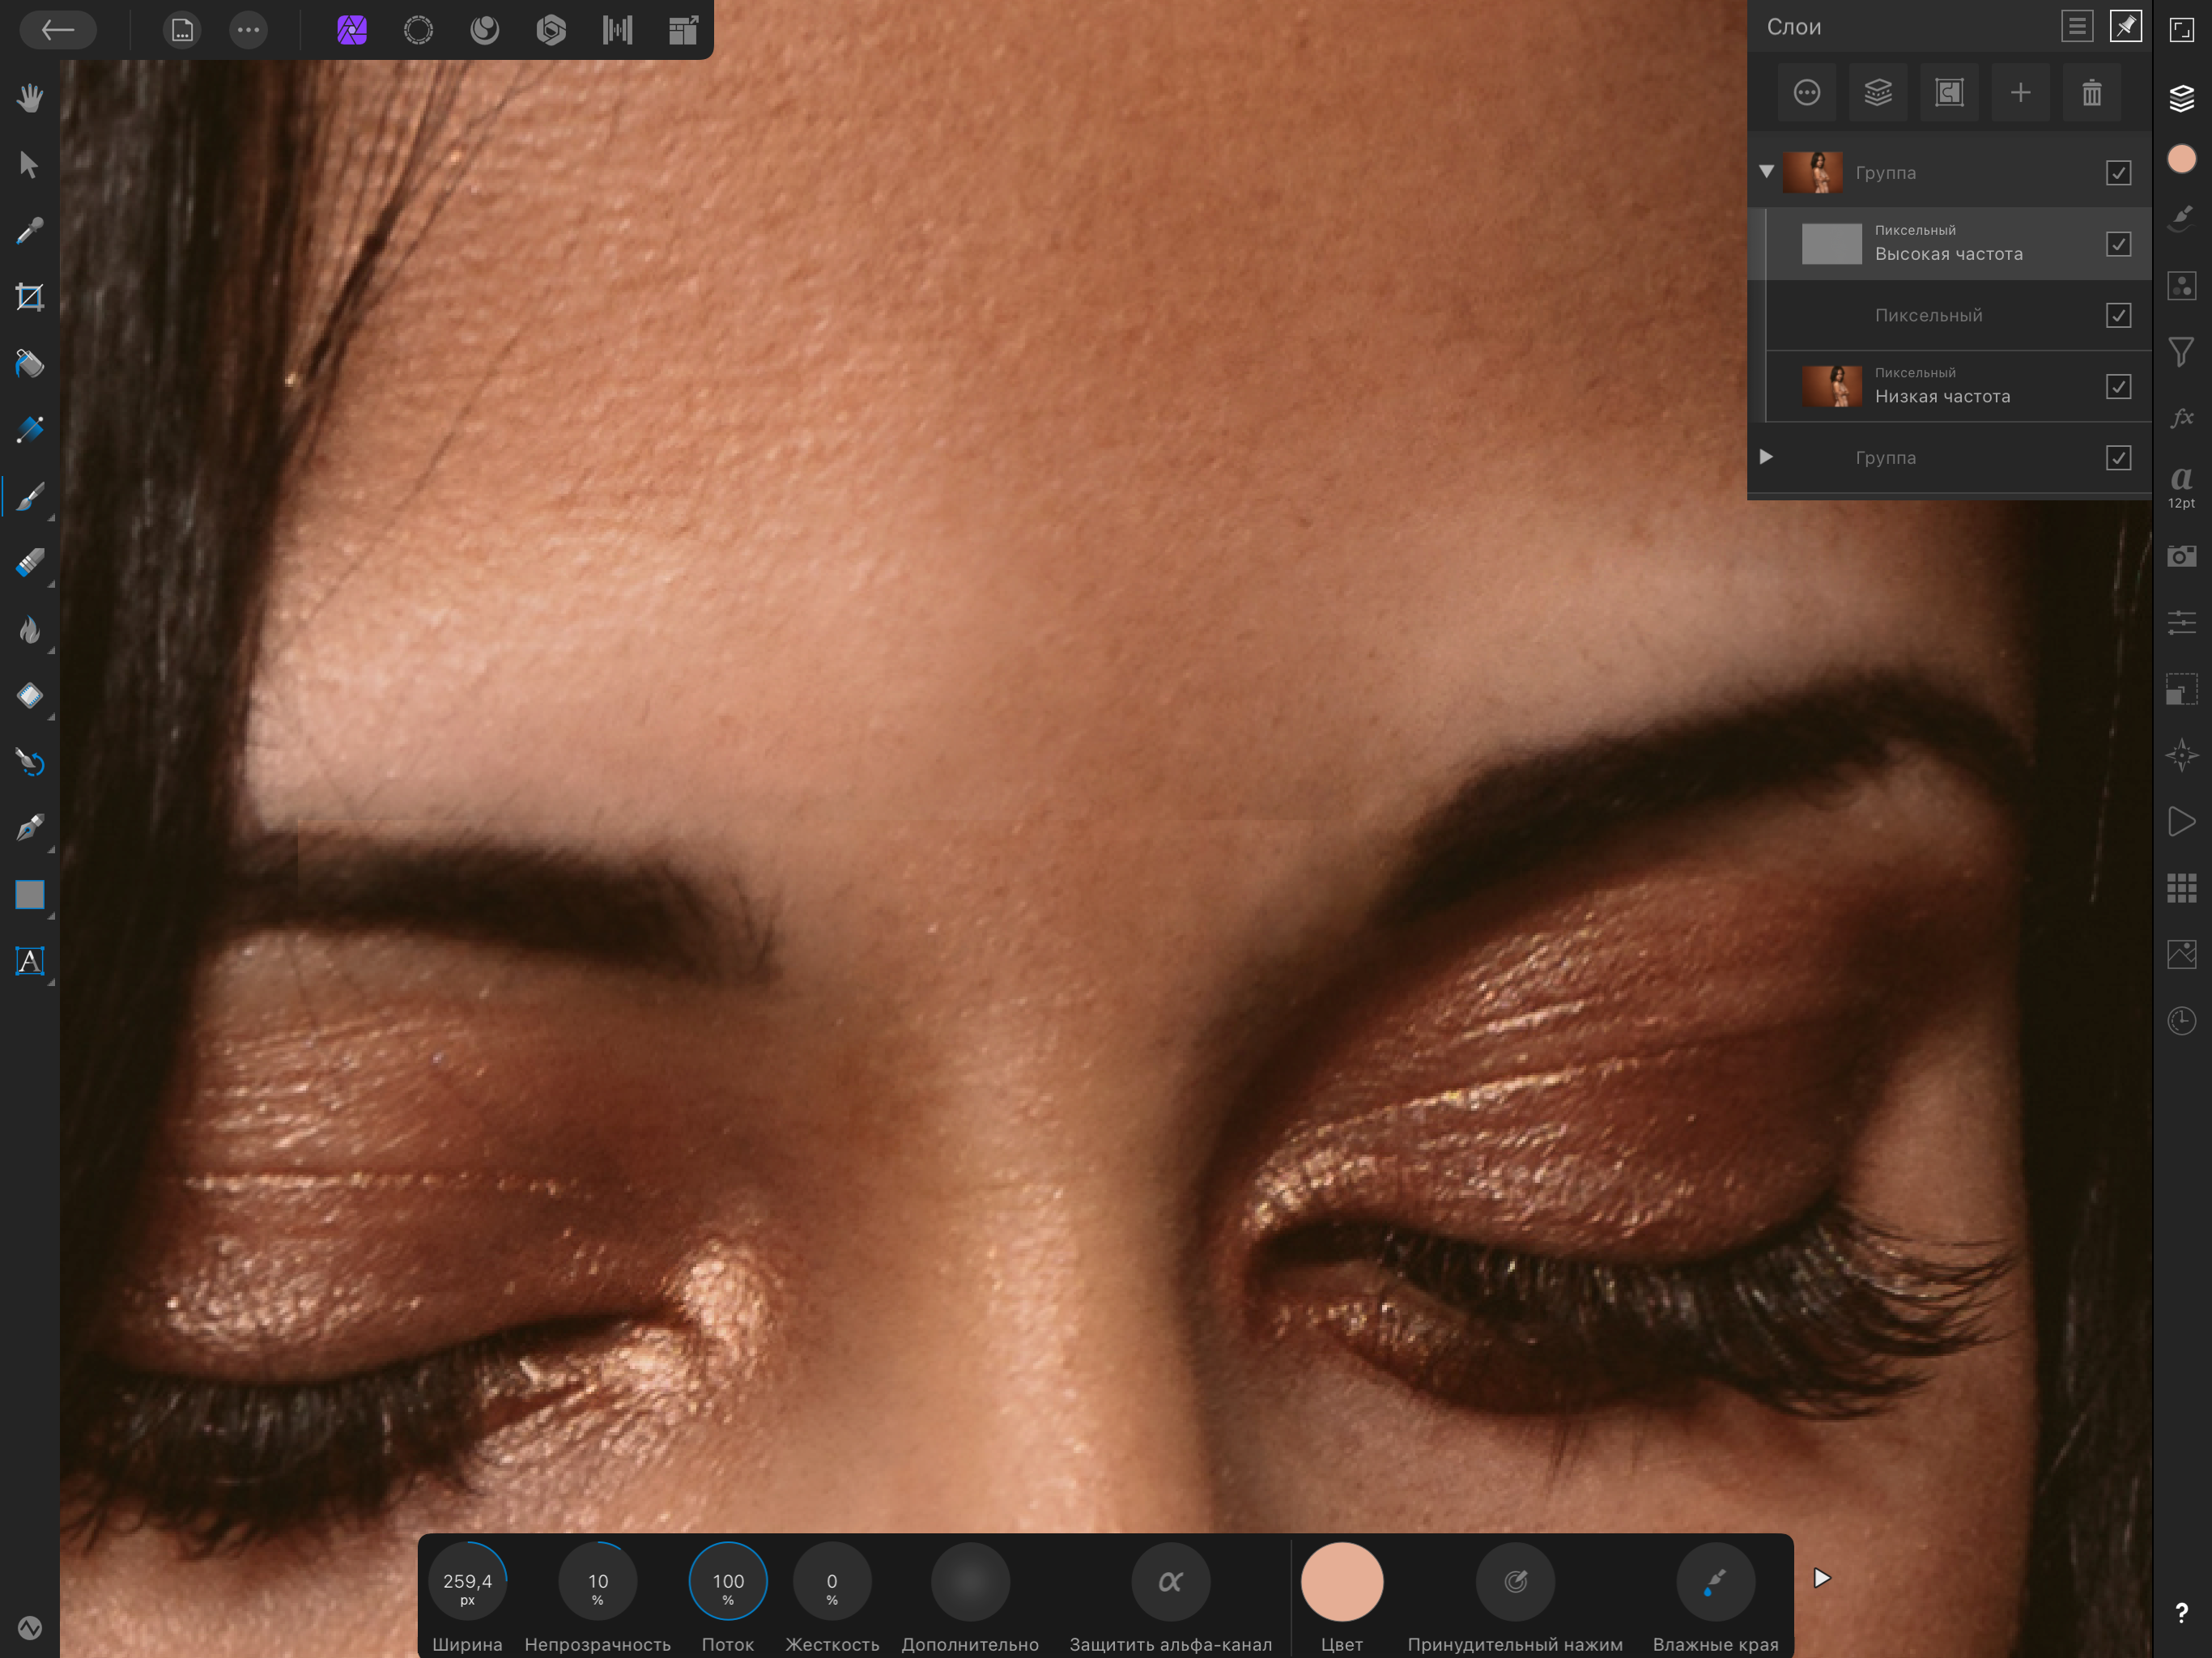Image resolution: width=2212 pixels, height=1658 pixels.
Task: Delete layer with trash button
Action: point(2091,93)
